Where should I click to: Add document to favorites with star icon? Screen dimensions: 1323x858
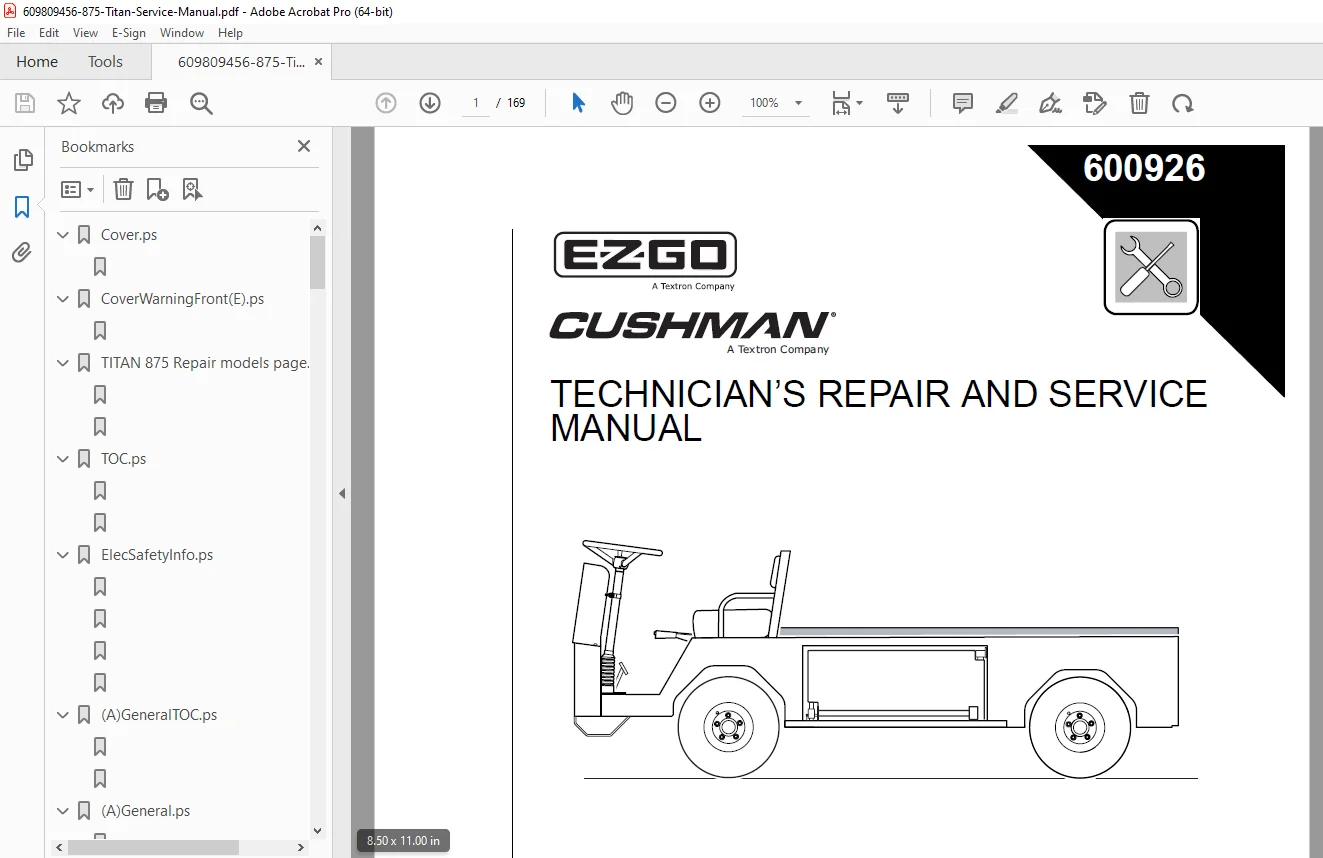[x=69, y=103]
